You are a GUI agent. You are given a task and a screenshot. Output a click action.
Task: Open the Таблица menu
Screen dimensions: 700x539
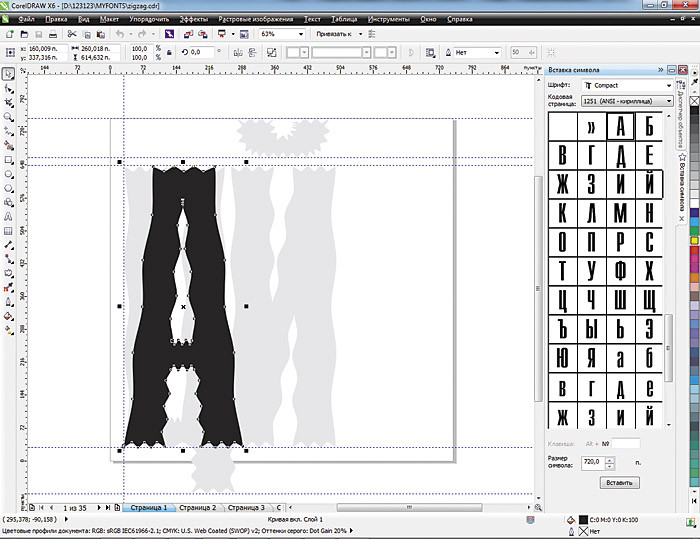tap(344, 19)
